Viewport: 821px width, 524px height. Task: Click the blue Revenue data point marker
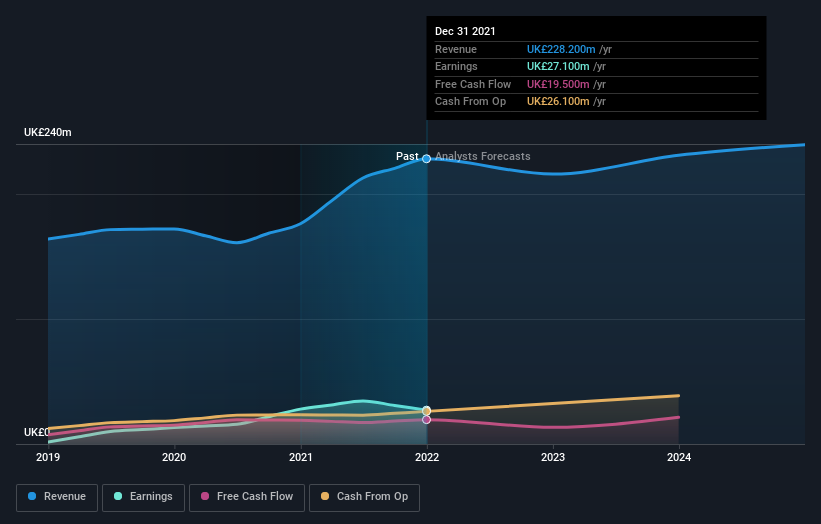click(427, 159)
